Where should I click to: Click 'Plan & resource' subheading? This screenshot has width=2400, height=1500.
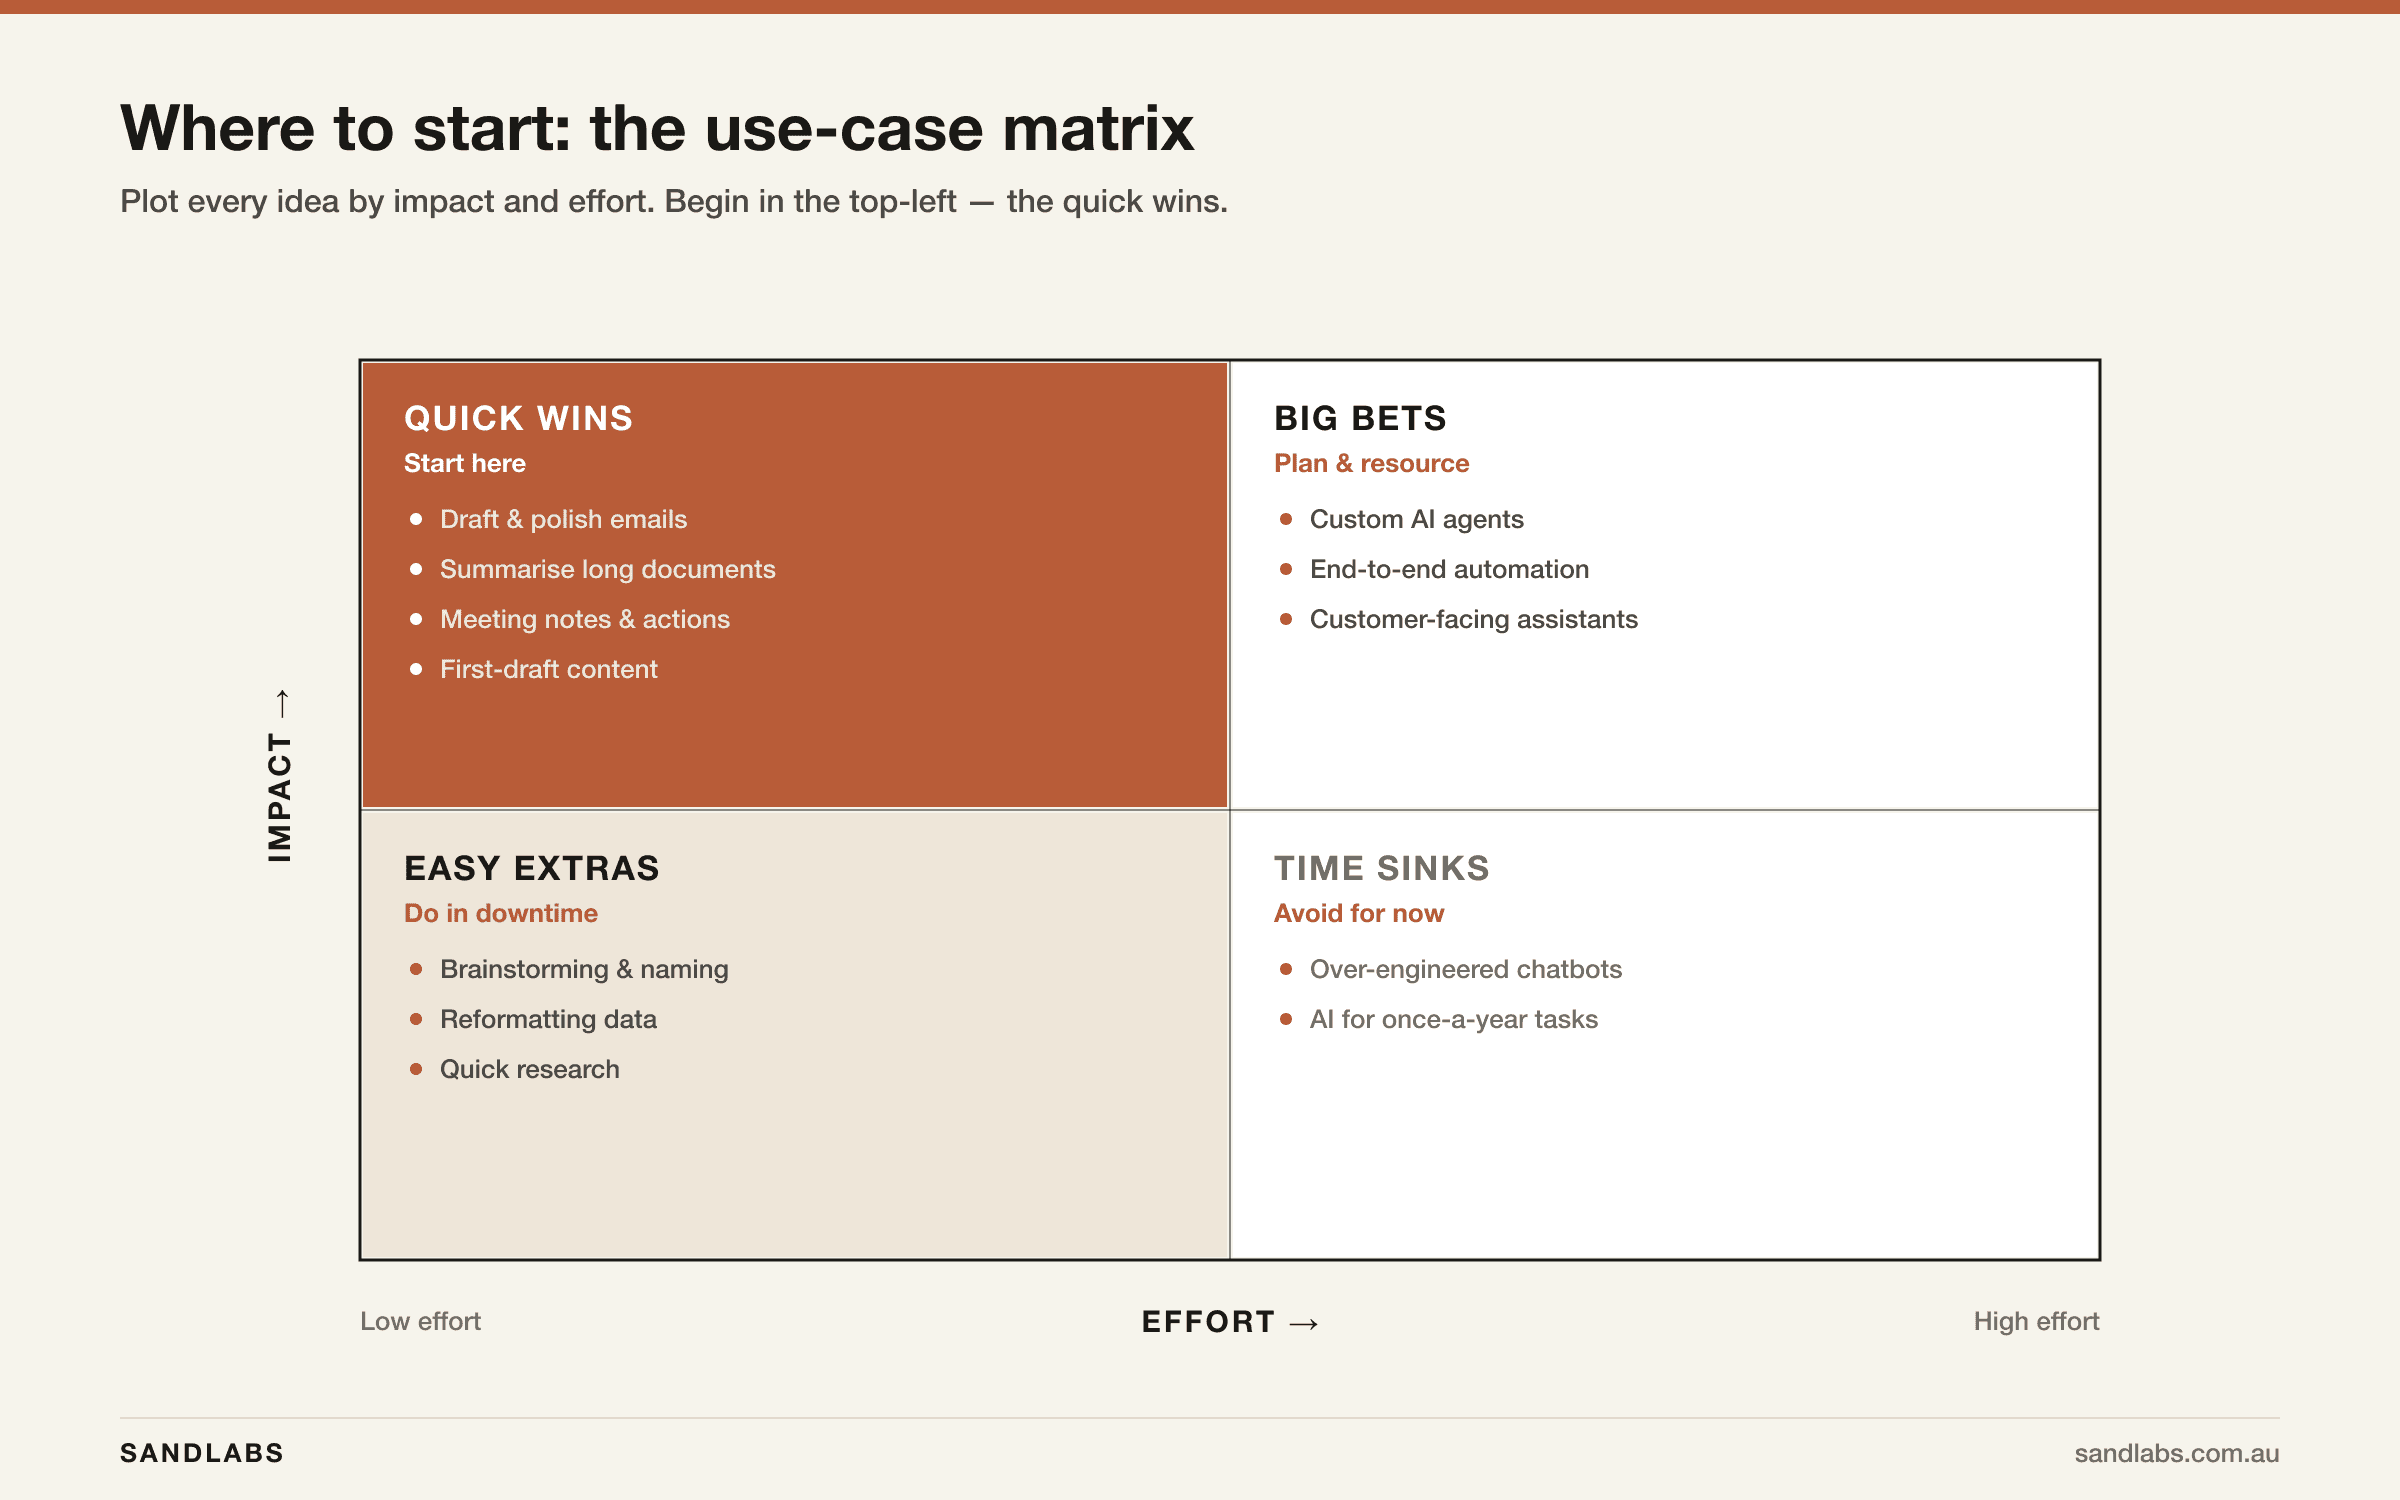1372,463
